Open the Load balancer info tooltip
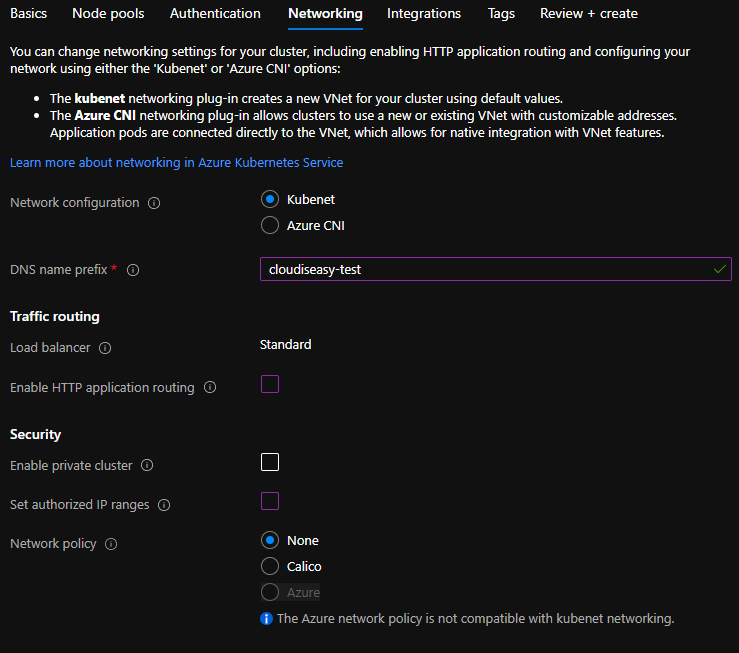The width and height of the screenshot is (739, 653). click(x=105, y=348)
